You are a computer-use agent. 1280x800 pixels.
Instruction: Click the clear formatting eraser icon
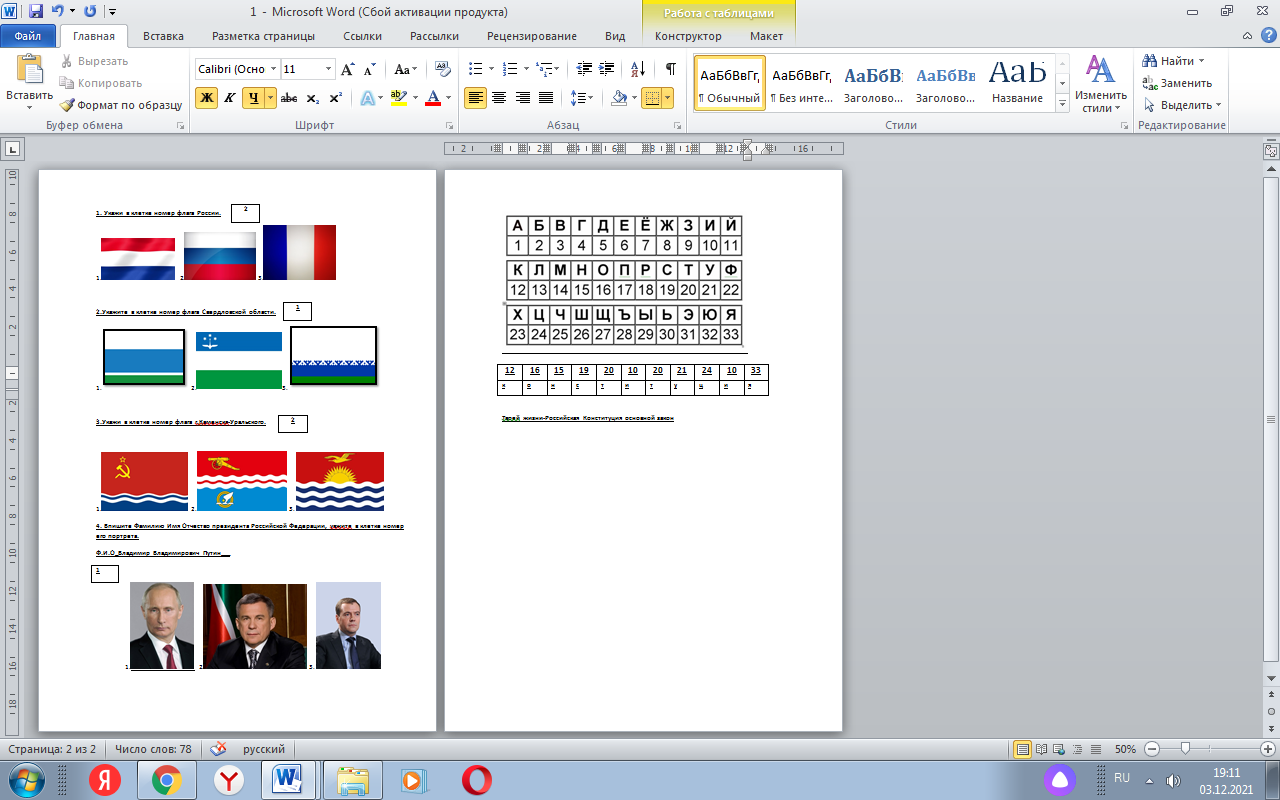coord(443,69)
